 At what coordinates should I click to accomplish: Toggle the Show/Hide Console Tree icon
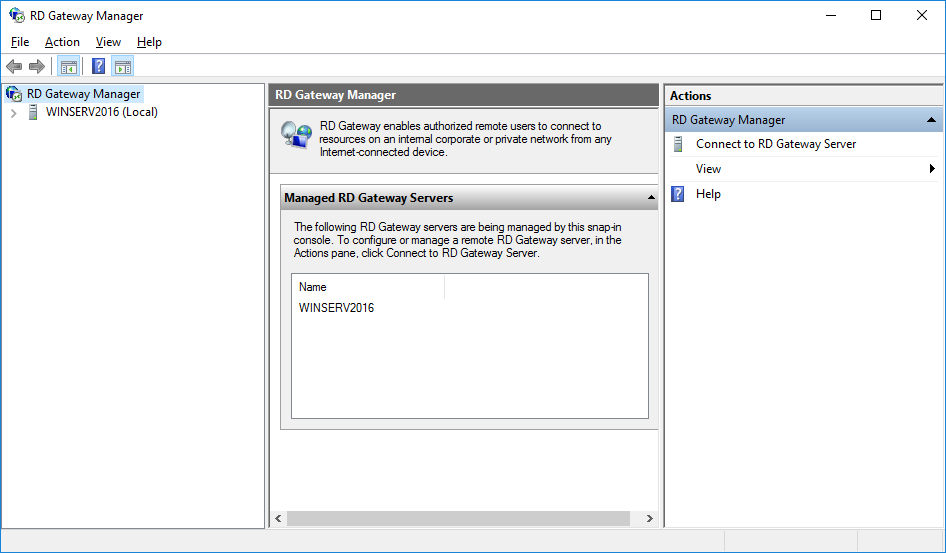point(68,66)
